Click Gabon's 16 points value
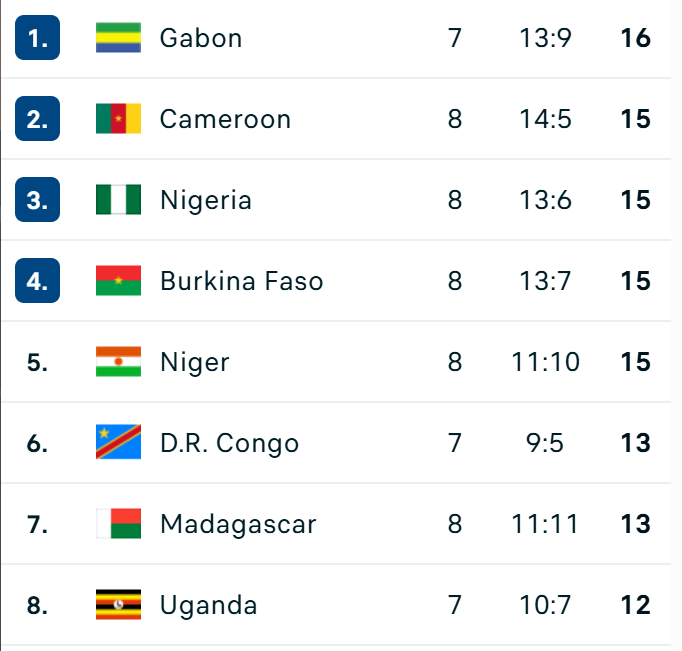 coord(635,38)
